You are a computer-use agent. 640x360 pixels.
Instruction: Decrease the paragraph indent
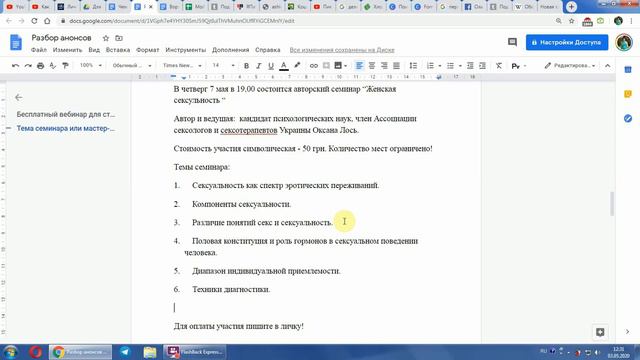coord(470,66)
